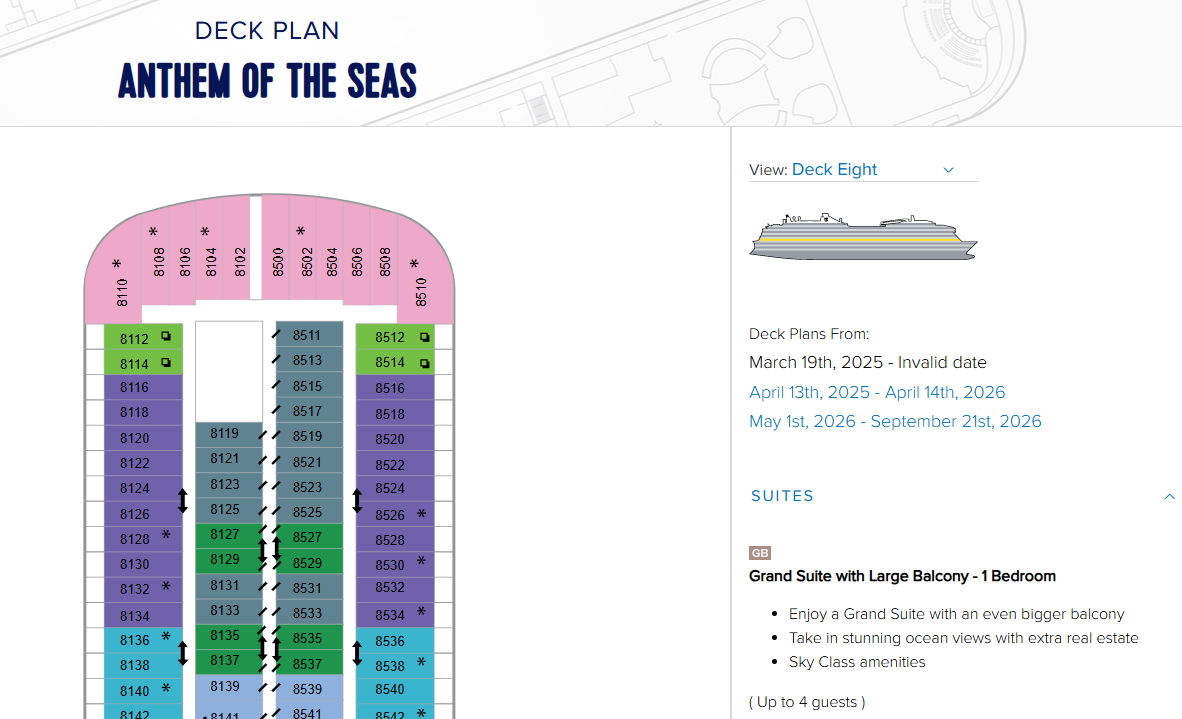This screenshot has width=1182, height=719.
Task: Click asterisk marker next to 8526
Action: pyautogui.click(x=421, y=514)
